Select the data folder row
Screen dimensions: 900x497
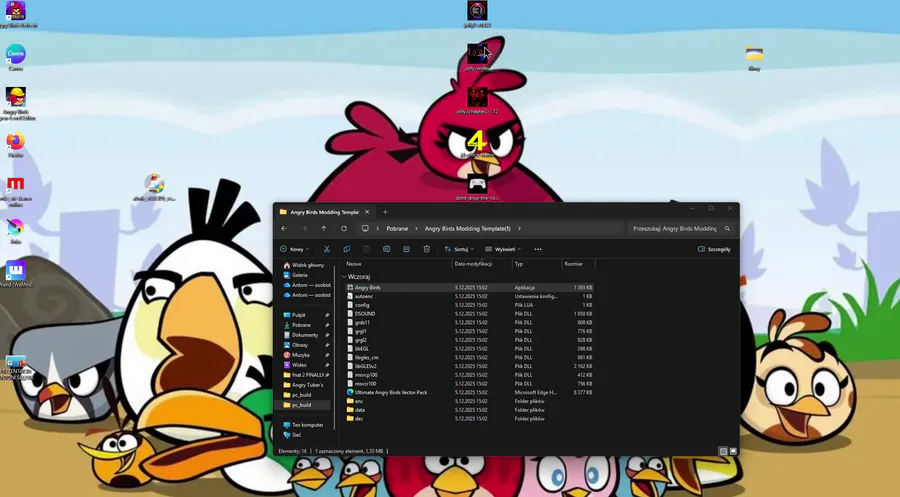(470, 410)
